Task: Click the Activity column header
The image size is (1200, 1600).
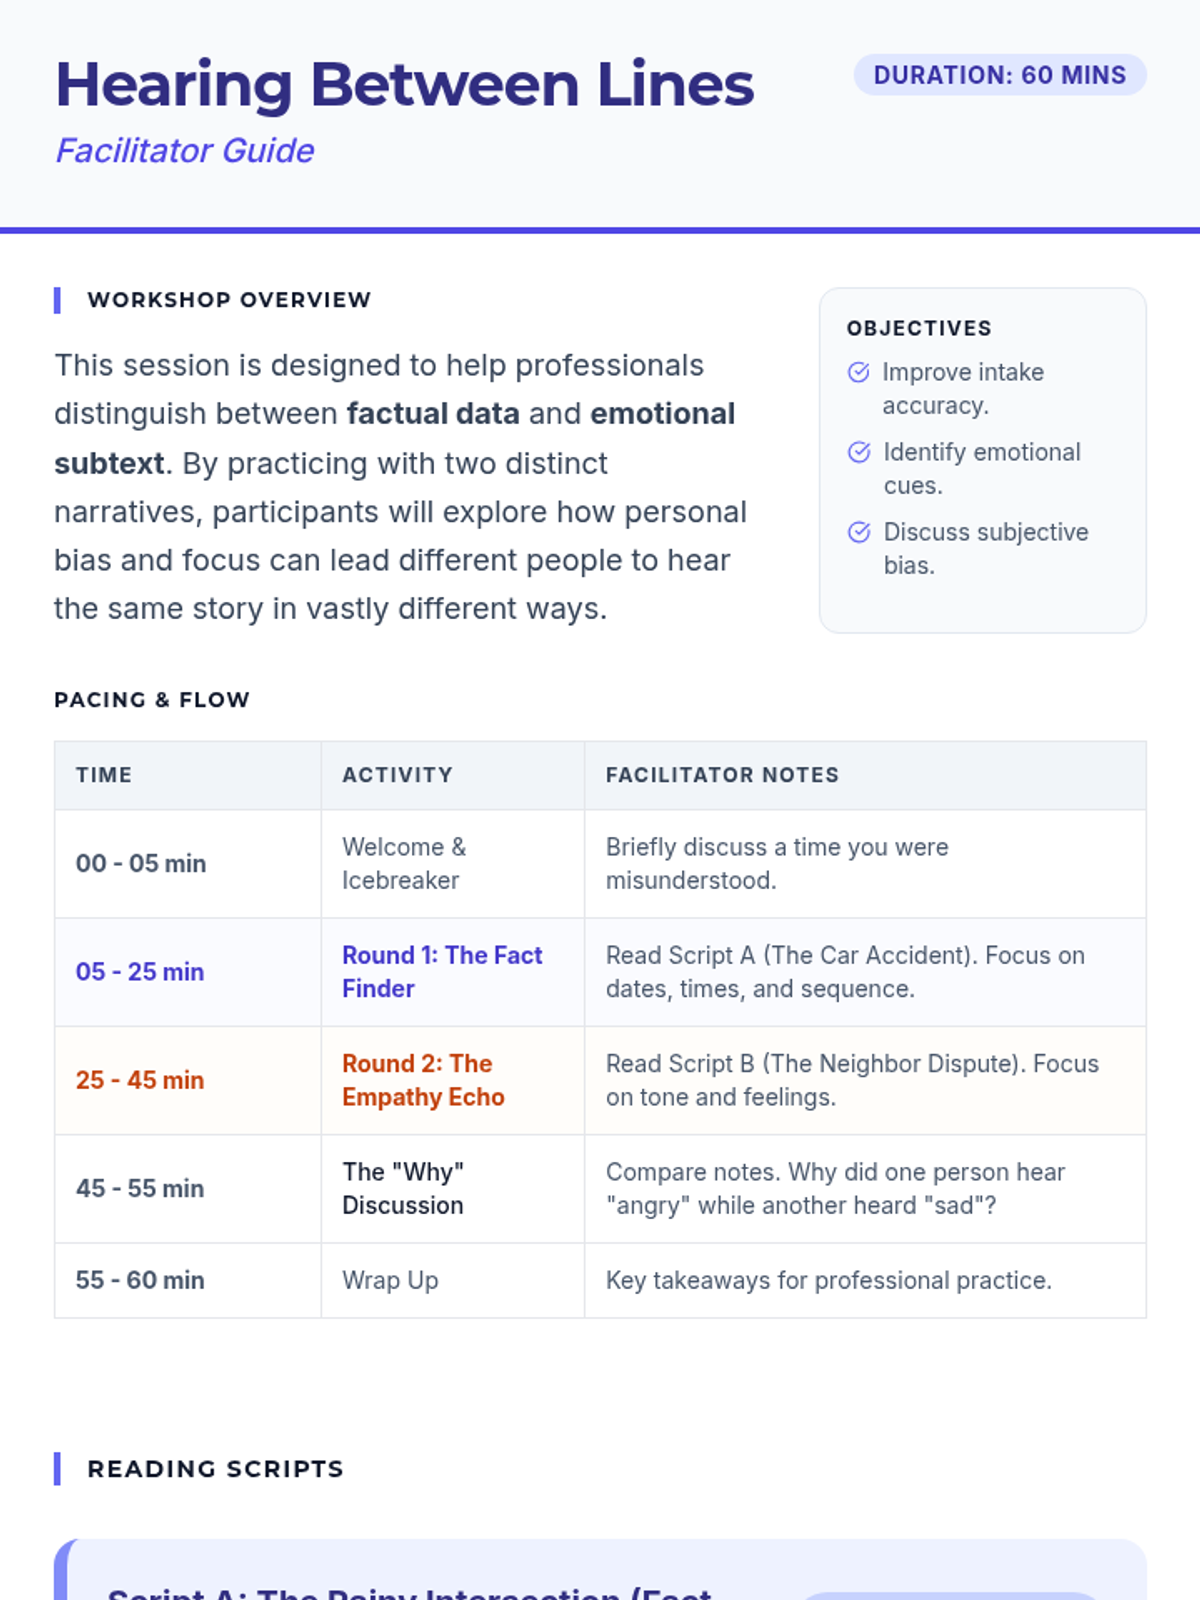Action: click(397, 775)
